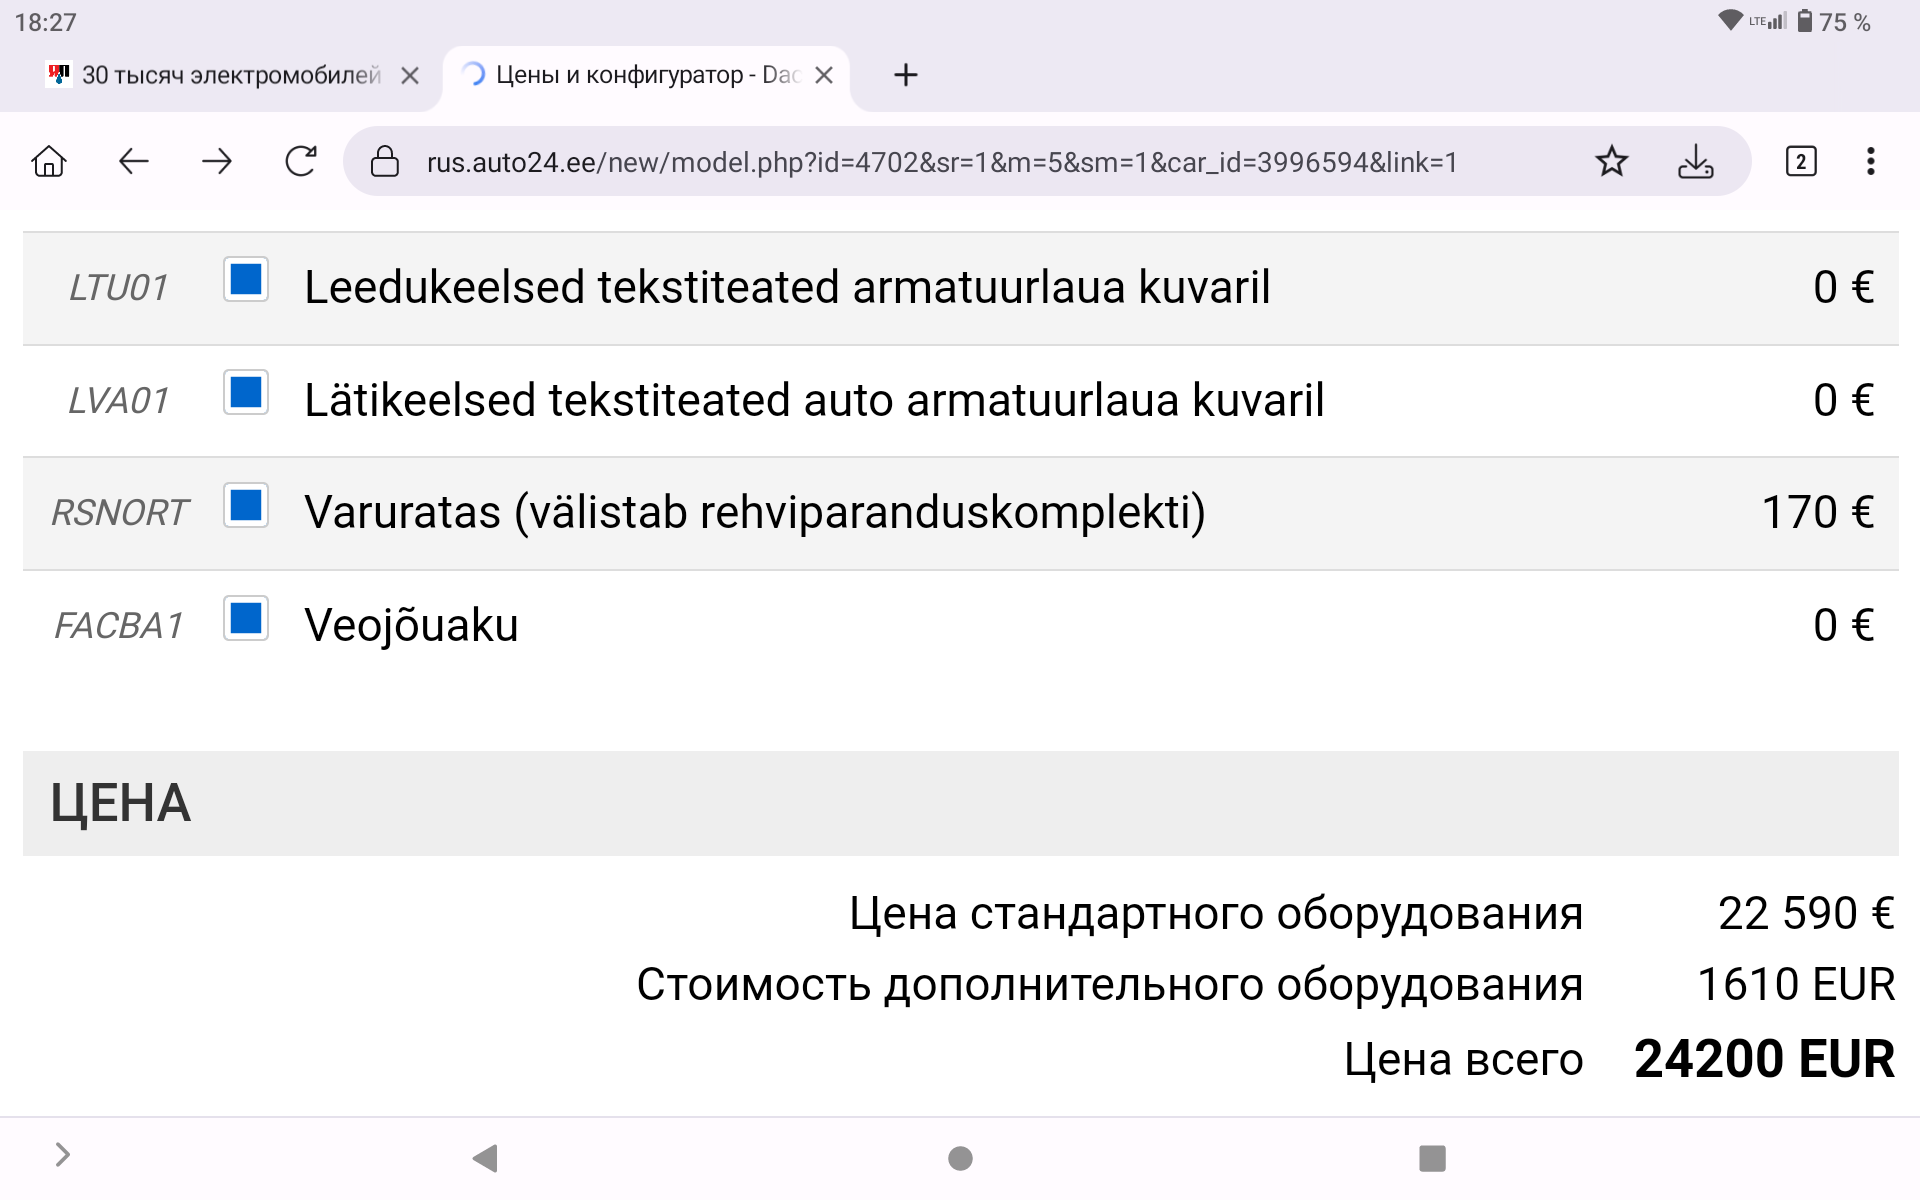
Task: Bookmark this page with the star
Action: tap(1611, 161)
